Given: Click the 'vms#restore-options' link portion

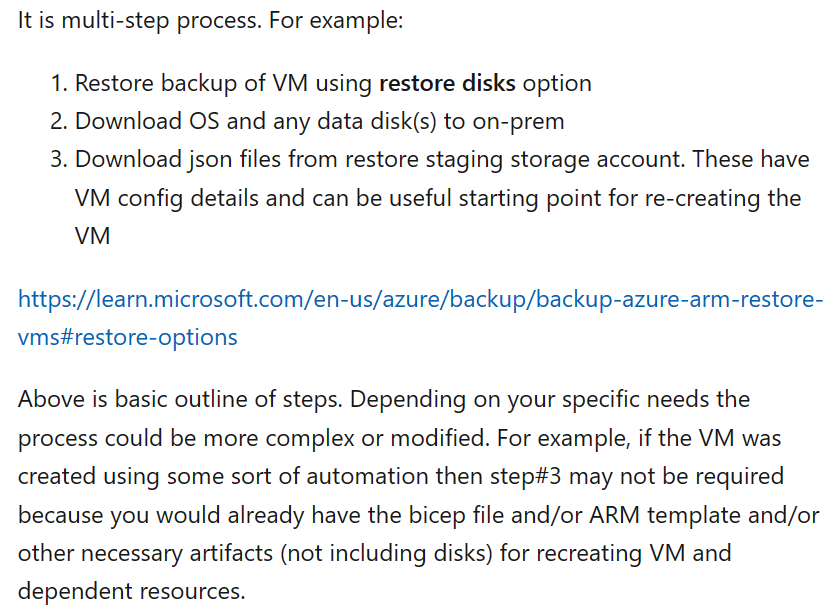Looking at the screenshot, I should coord(128,337).
